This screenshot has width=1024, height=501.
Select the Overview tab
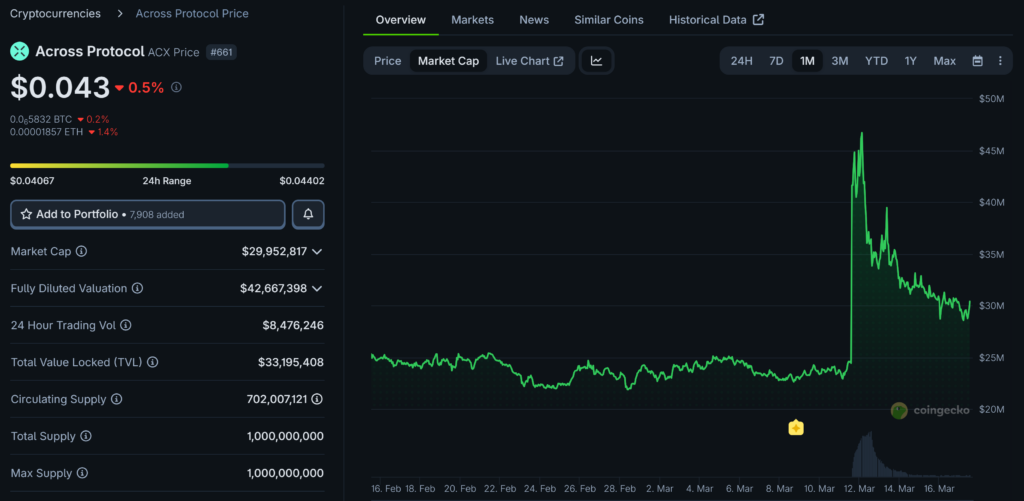(x=400, y=20)
